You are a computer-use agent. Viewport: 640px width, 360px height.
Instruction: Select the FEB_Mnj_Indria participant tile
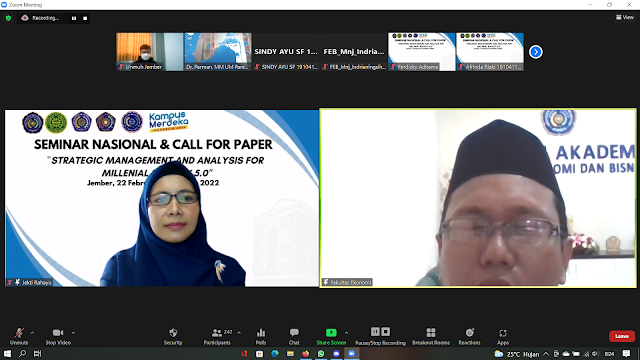[354, 52]
